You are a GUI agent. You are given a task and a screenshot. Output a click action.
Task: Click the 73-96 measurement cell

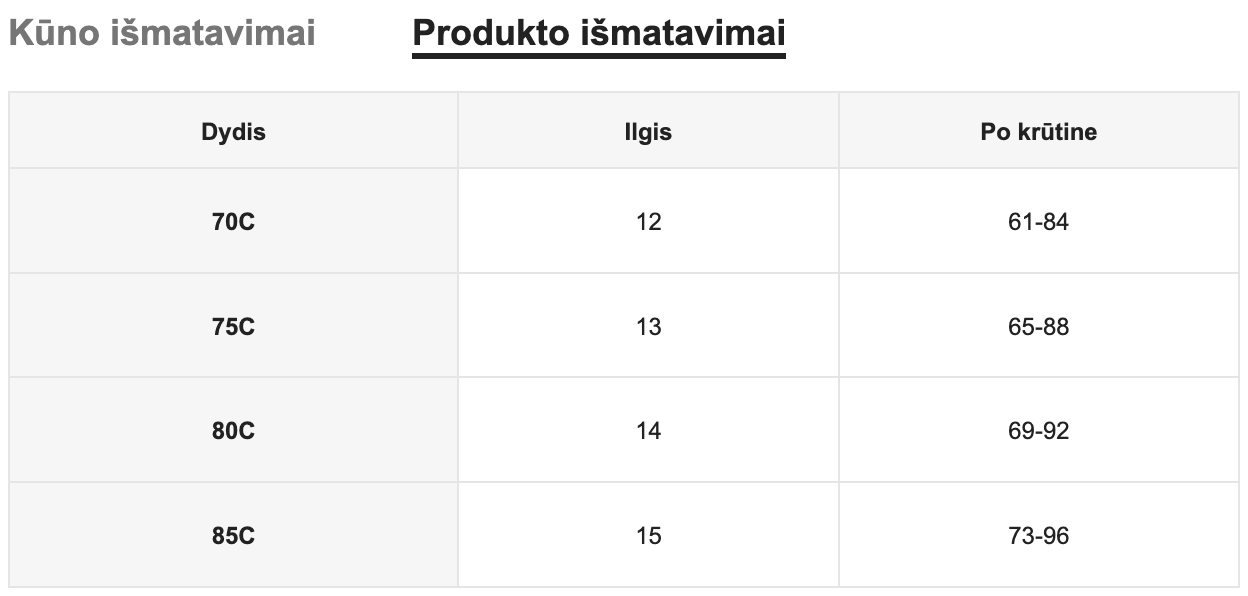[x=1038, y=536]
